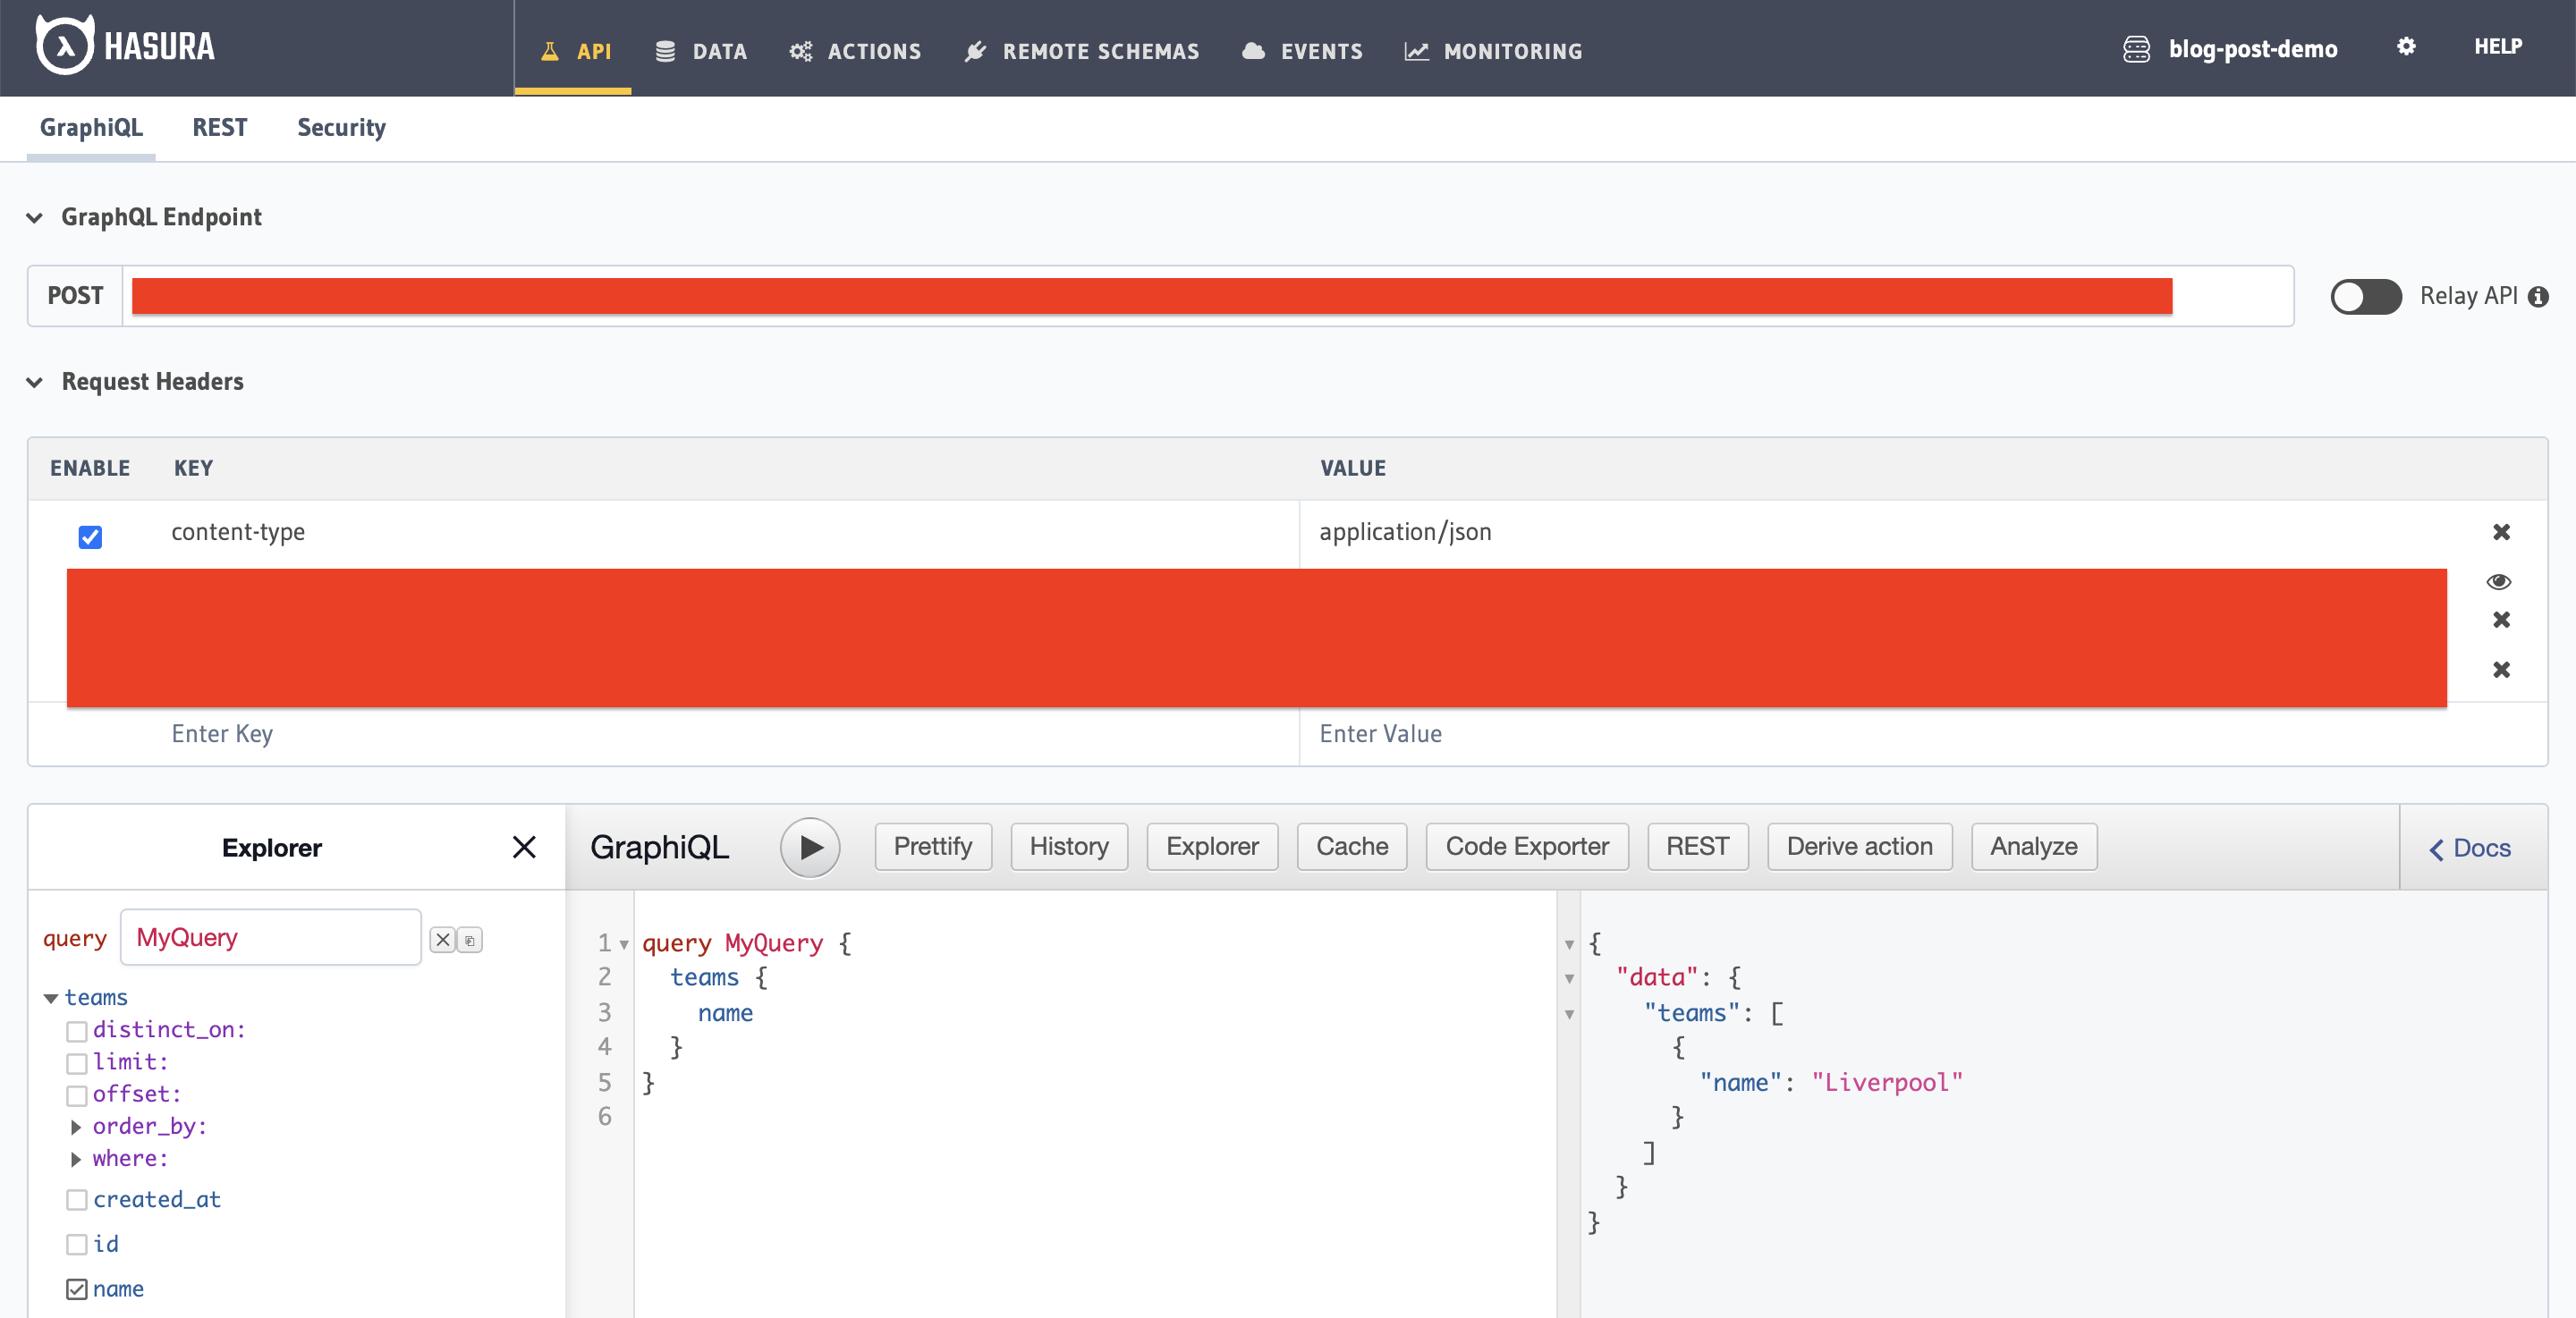The width and height of the screenshot is (2576, 1318).
Task: Open the API section with the flask icon
Action: 549,51
